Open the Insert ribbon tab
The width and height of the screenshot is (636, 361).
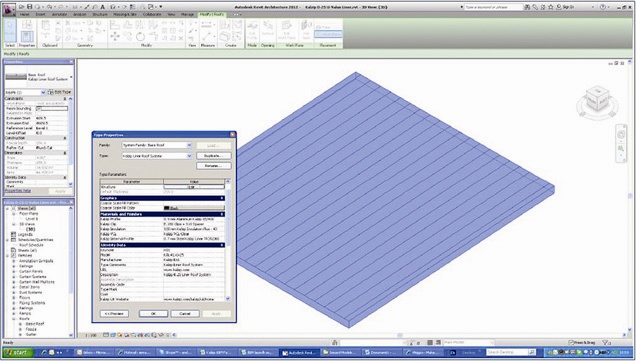pos(41,15)
